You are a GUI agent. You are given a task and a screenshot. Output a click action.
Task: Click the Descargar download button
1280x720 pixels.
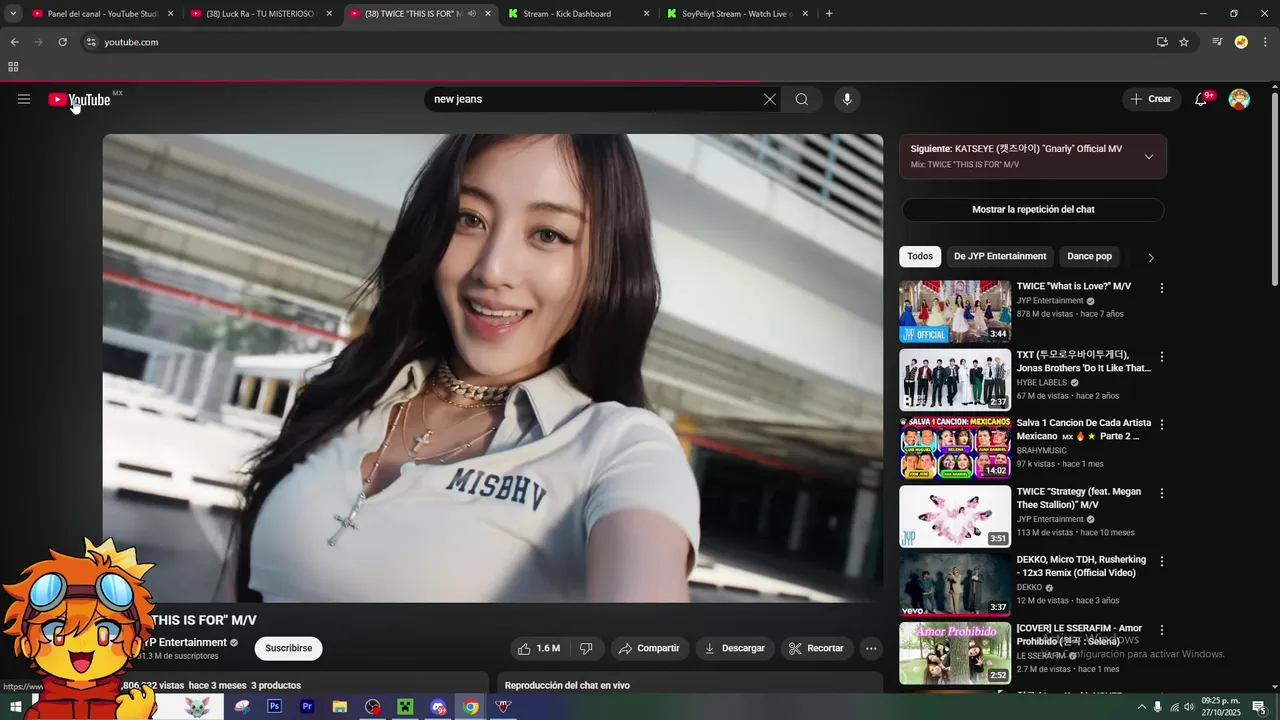click(735, 648)
